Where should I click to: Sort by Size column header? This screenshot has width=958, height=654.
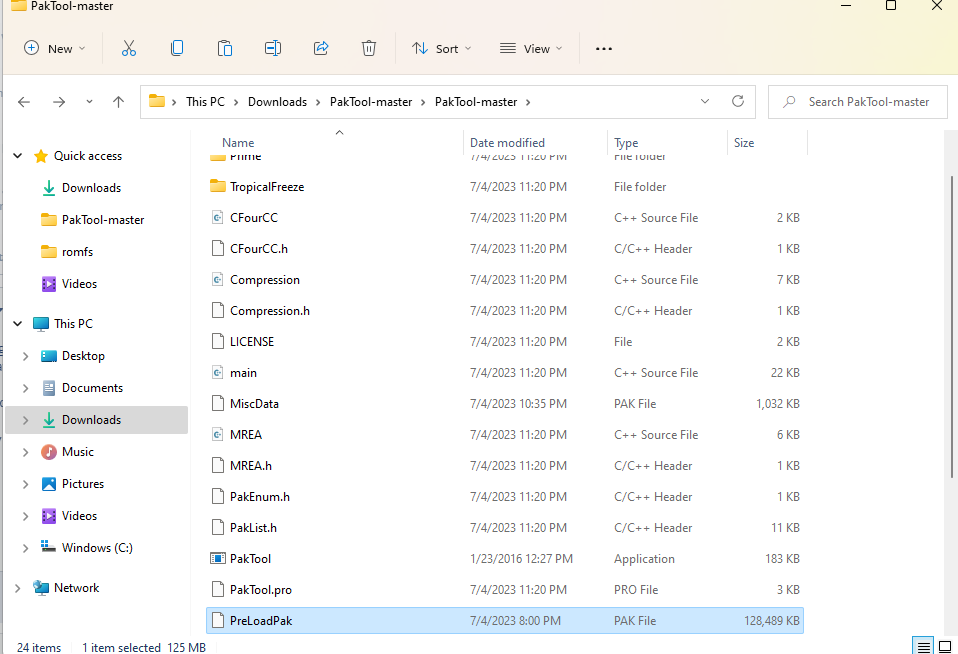744,142
